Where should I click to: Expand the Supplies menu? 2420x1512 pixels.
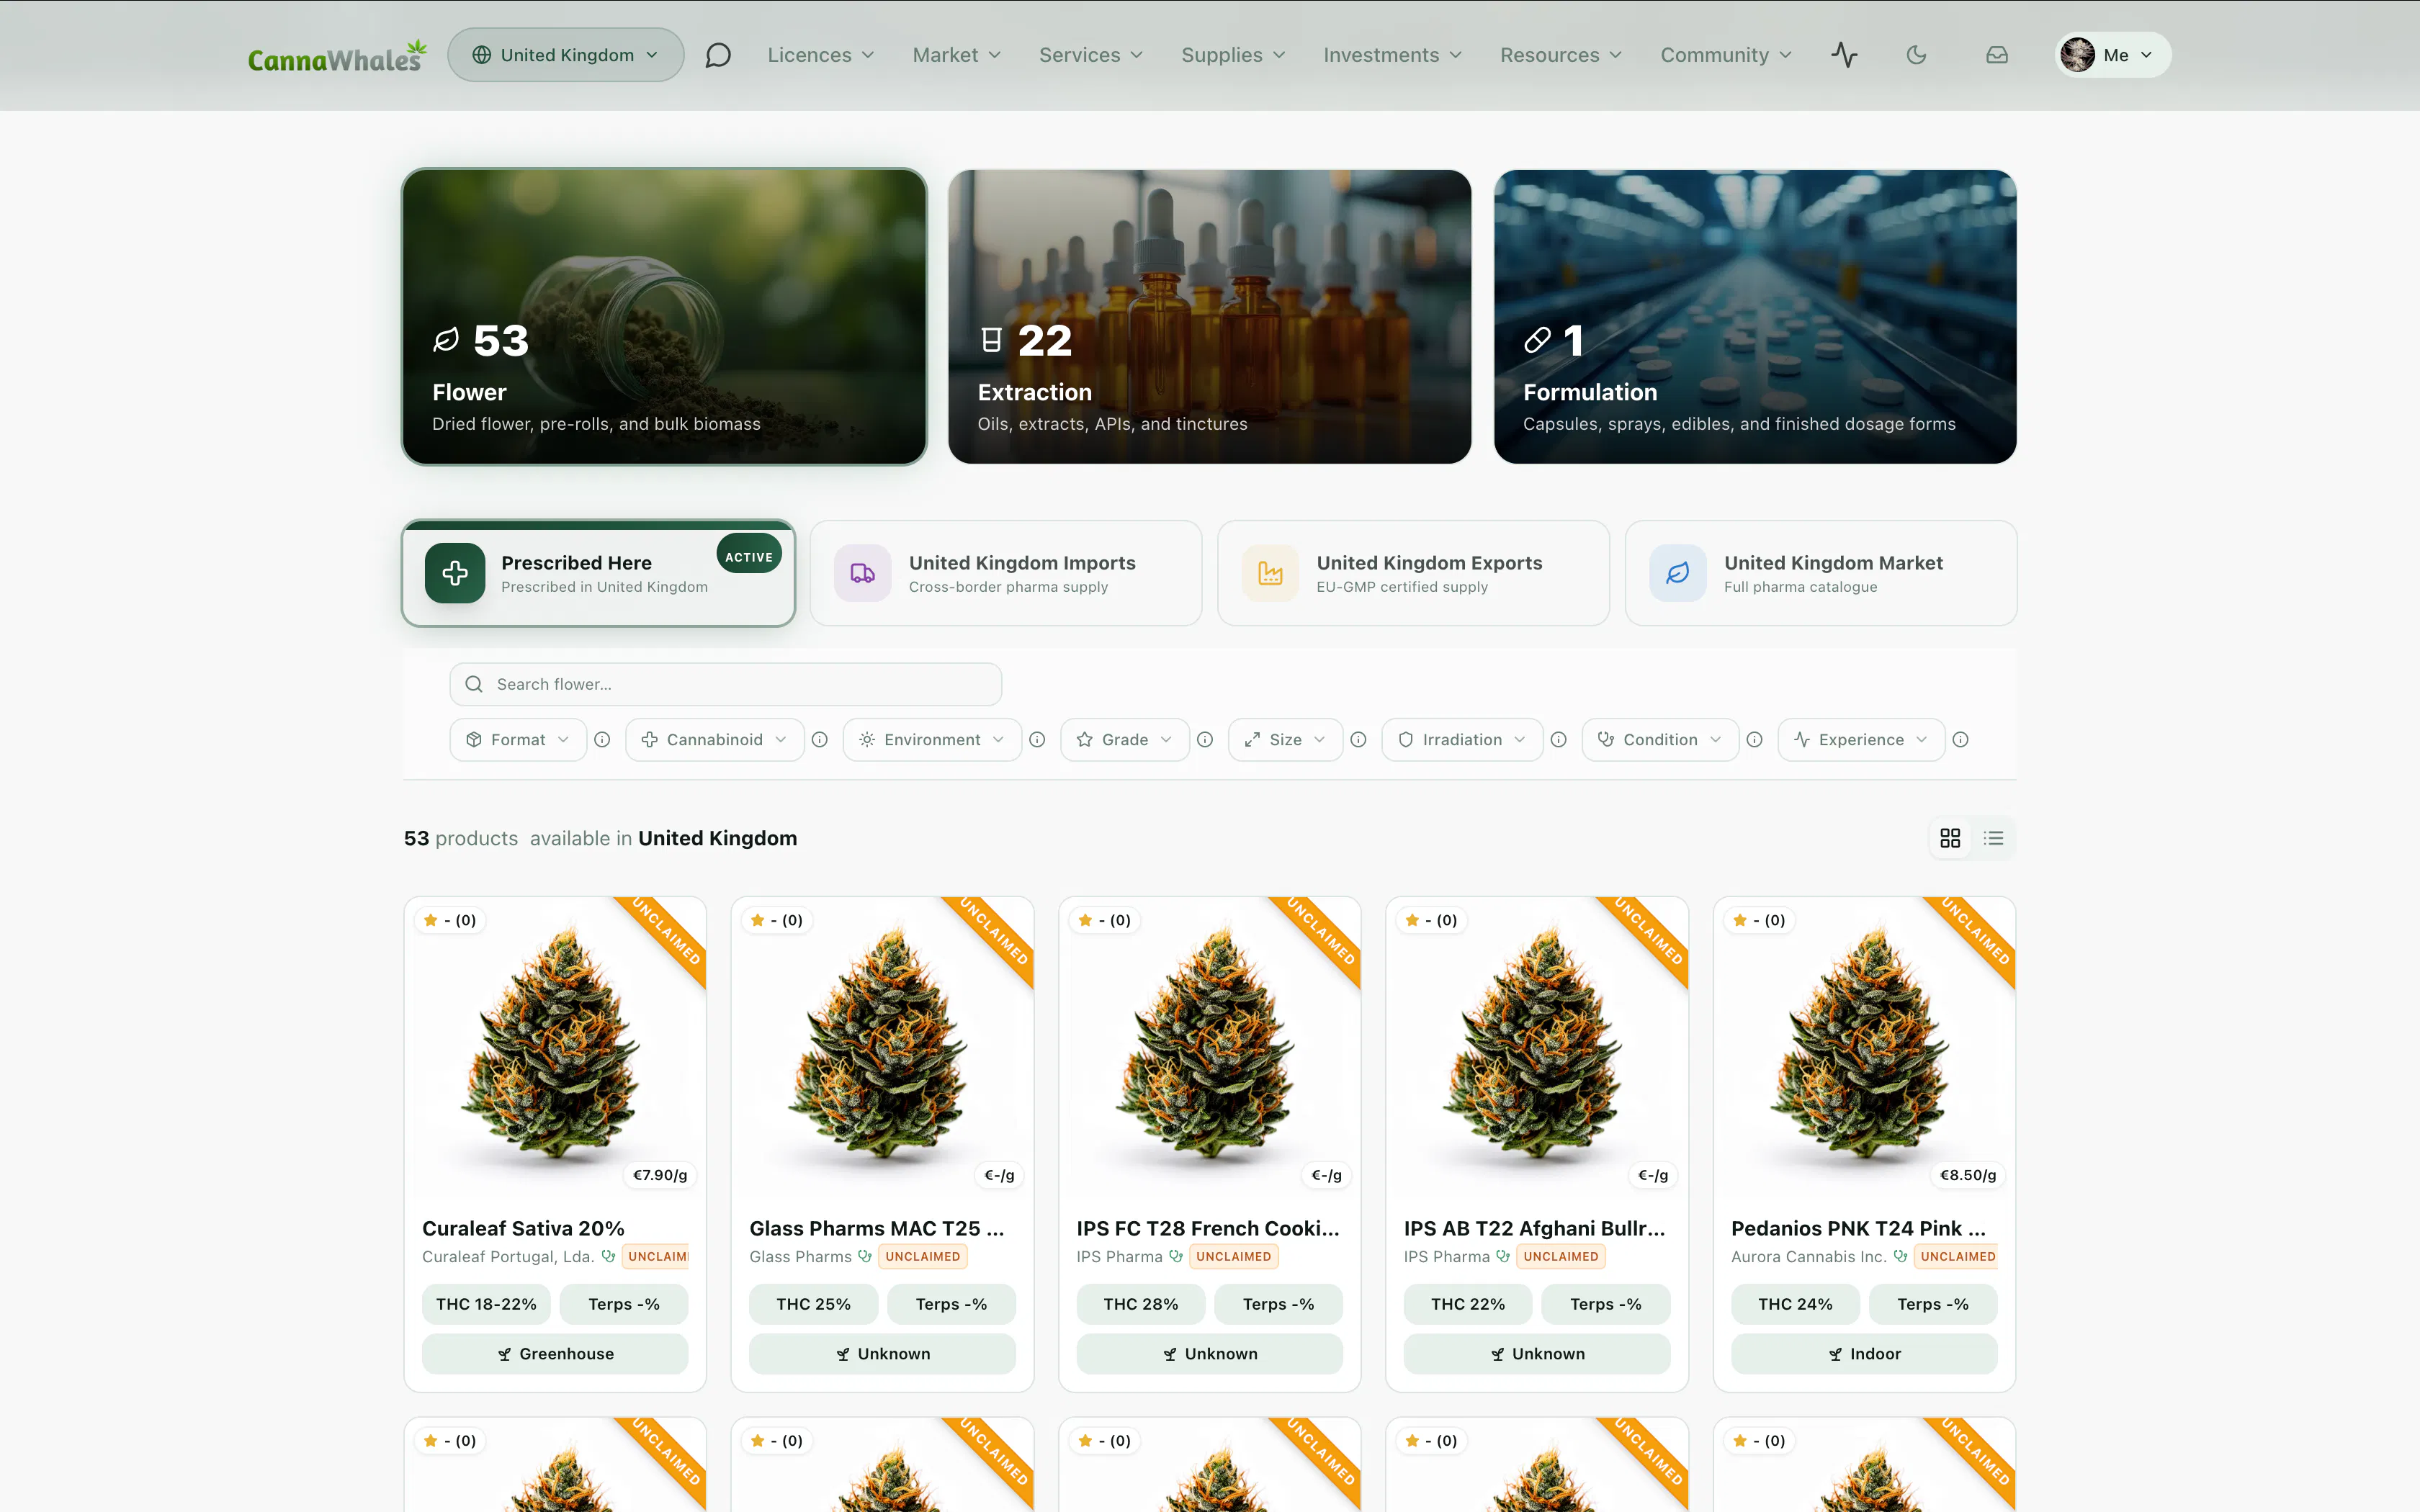pos(1233,55)
